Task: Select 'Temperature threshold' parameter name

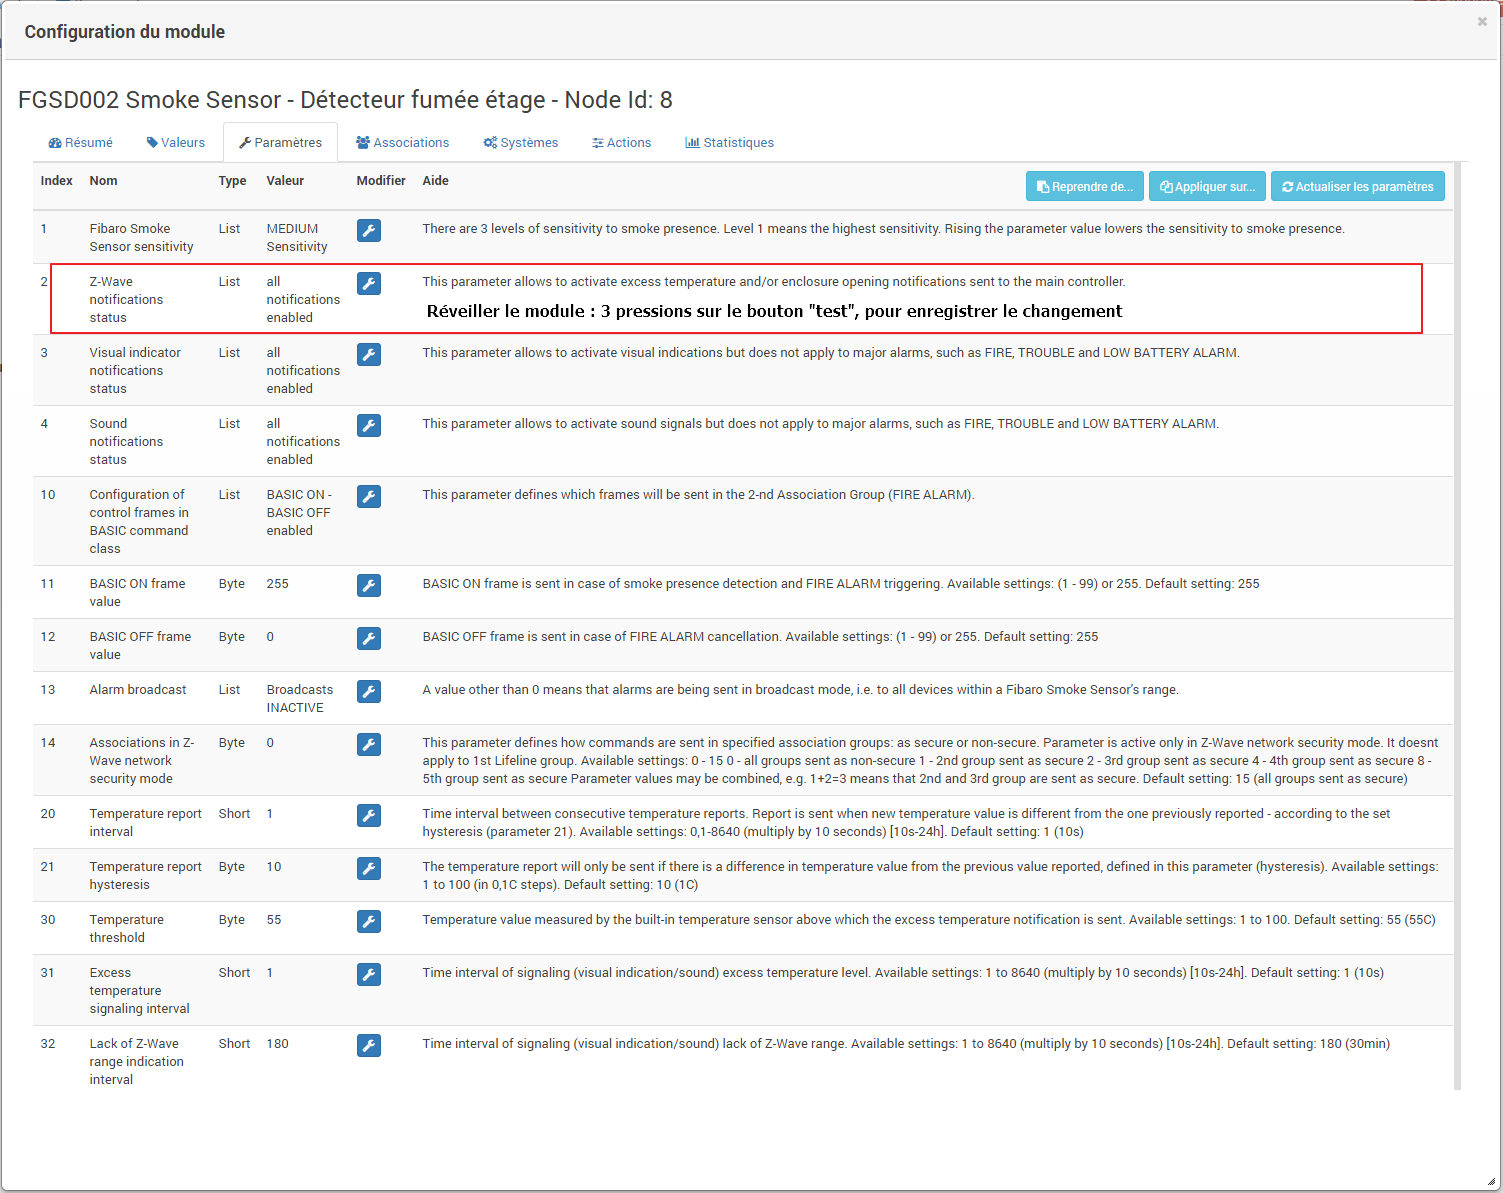Action: (x=127, y=929)
